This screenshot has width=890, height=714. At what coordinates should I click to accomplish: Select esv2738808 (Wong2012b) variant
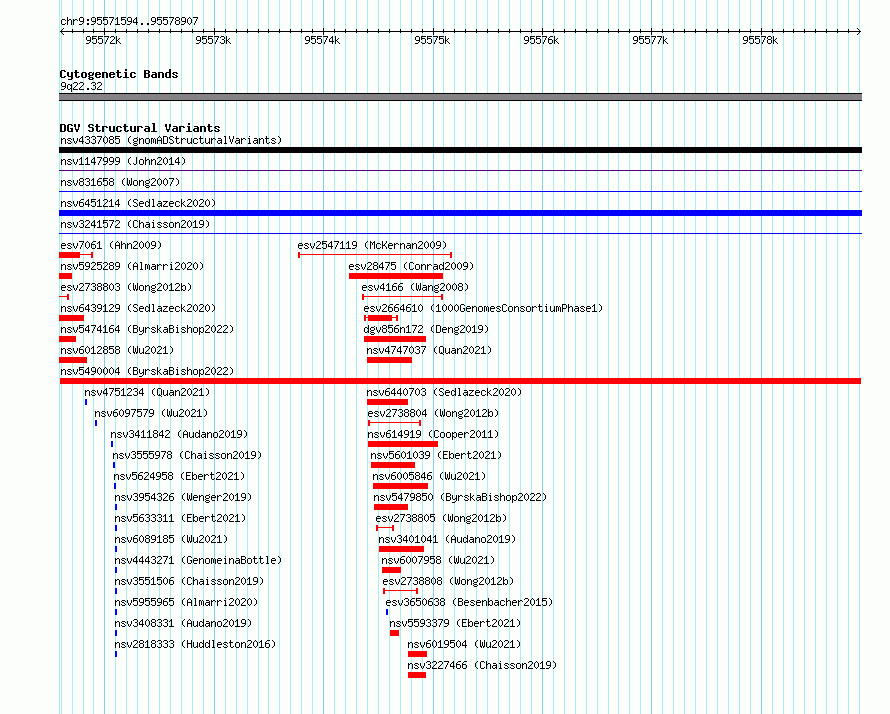click(x=448, y=581)
